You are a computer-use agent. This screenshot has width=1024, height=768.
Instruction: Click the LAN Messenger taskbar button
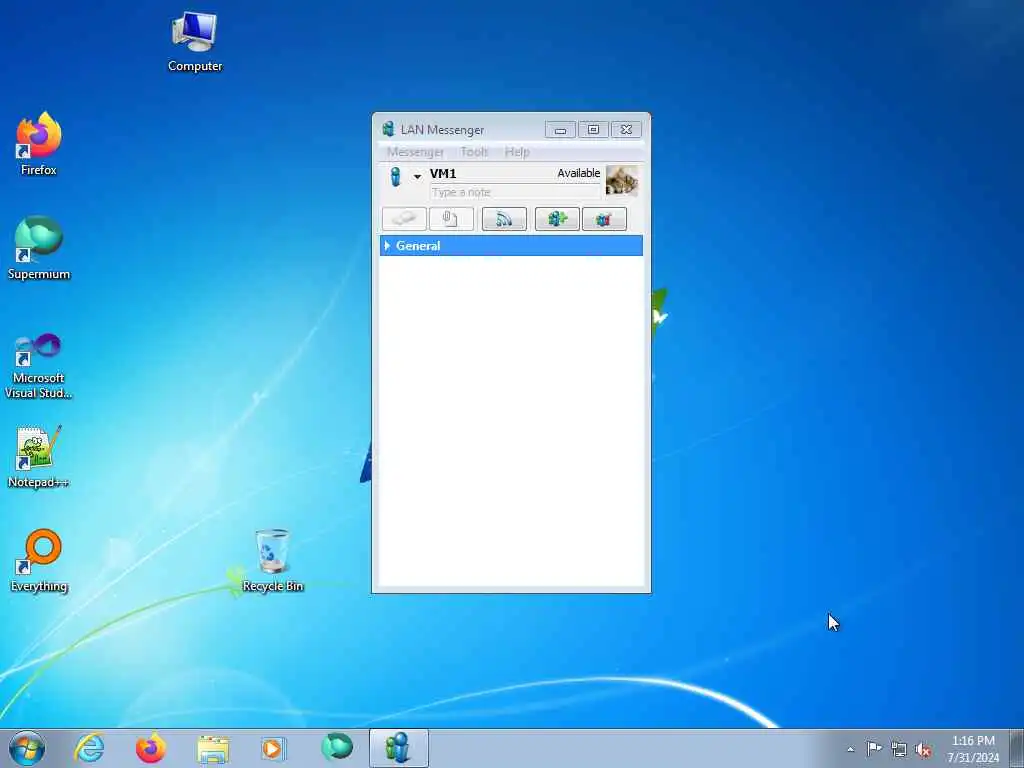pyautogui.click(x=399, y=748)
